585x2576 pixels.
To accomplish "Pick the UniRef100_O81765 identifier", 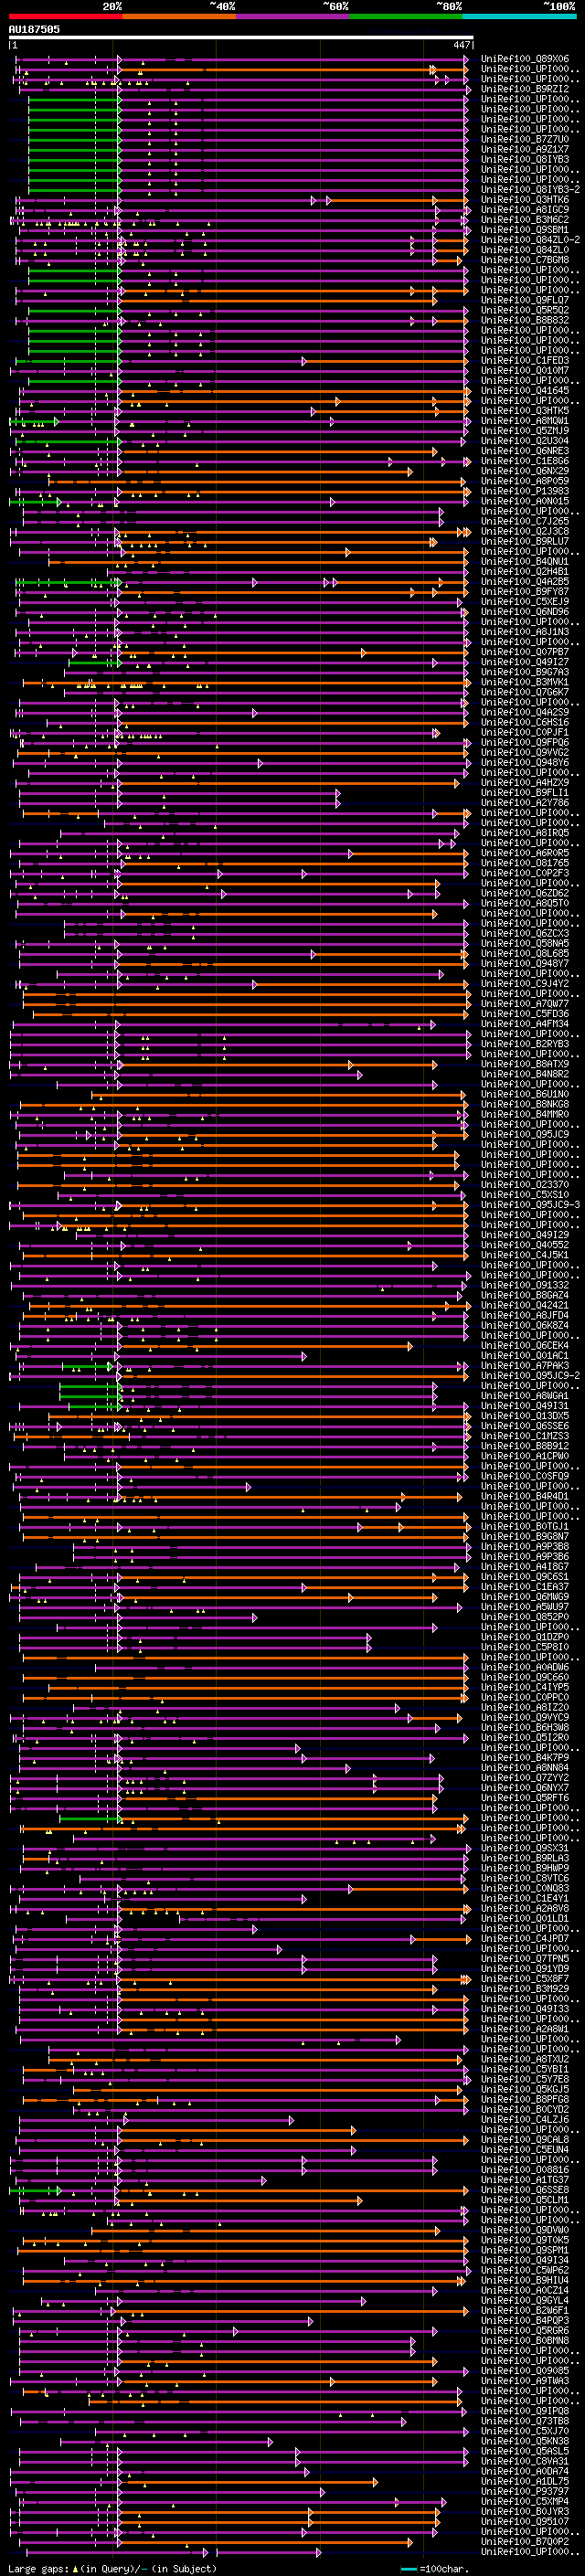I will tap(524, 863).
